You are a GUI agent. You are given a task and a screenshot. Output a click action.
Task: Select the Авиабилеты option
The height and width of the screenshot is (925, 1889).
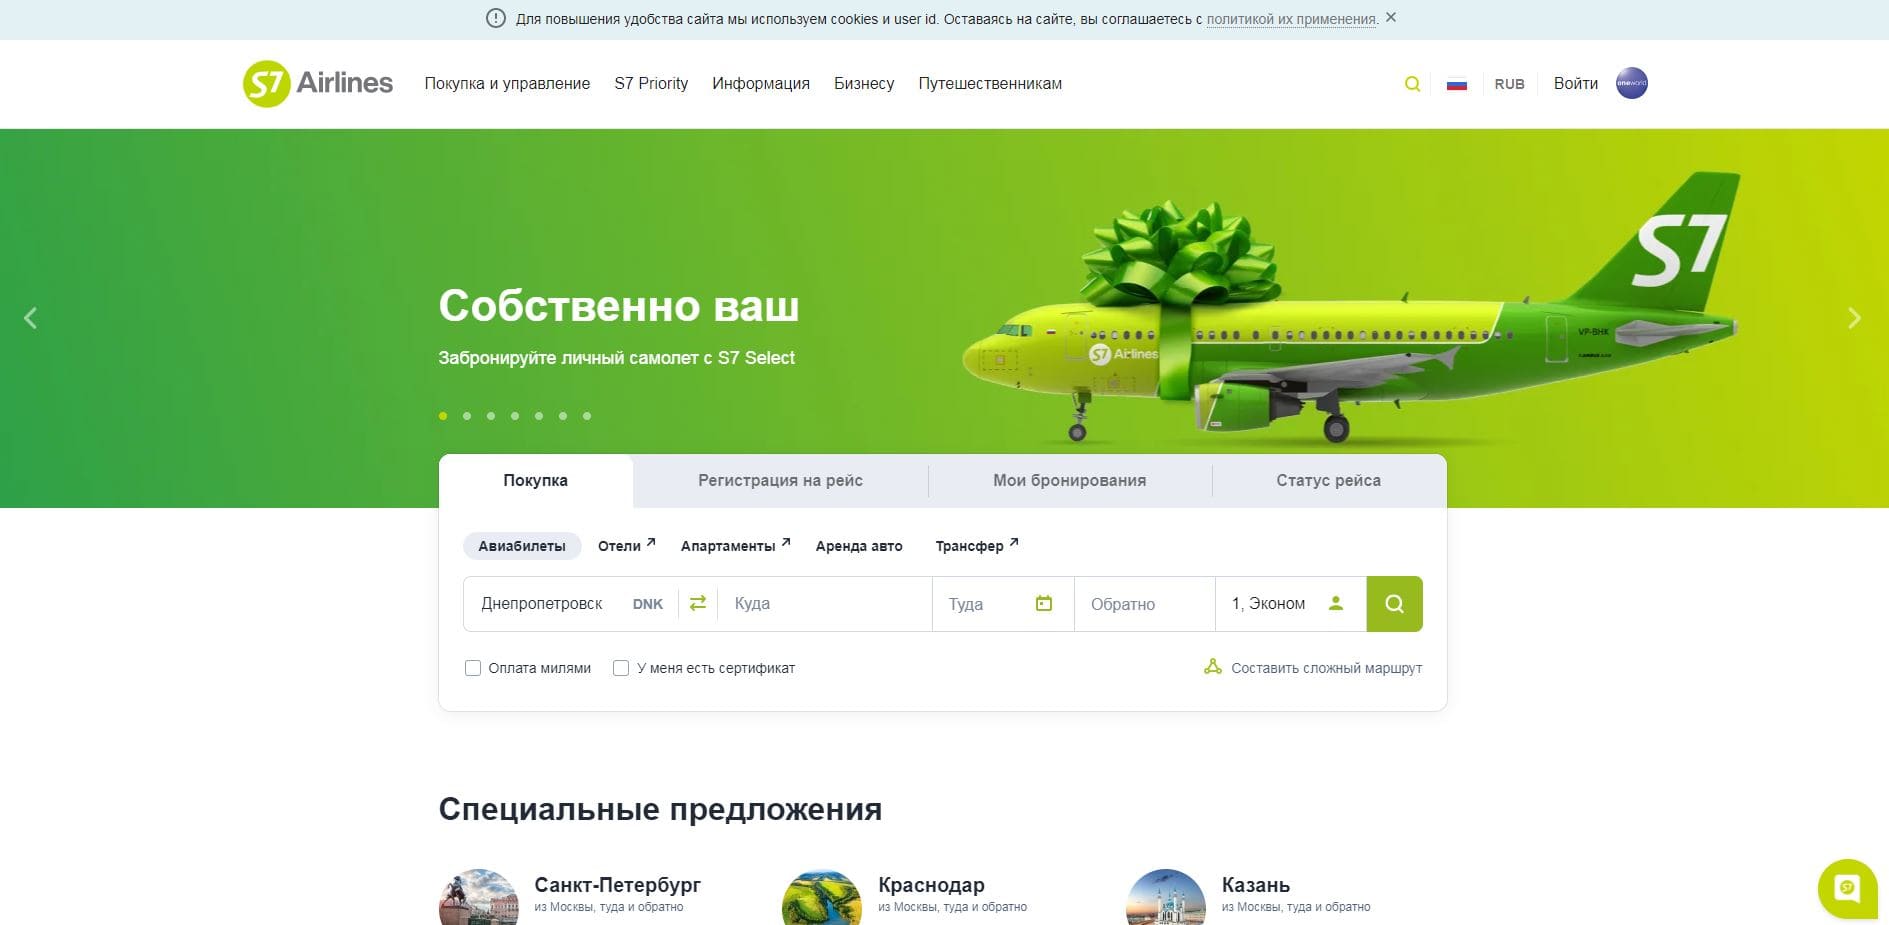[522, 546]
